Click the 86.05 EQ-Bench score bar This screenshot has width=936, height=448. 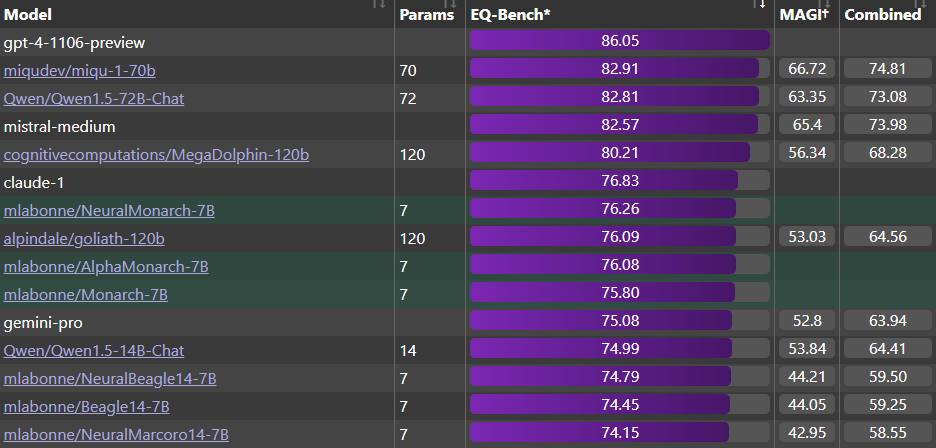coord(619,41)
